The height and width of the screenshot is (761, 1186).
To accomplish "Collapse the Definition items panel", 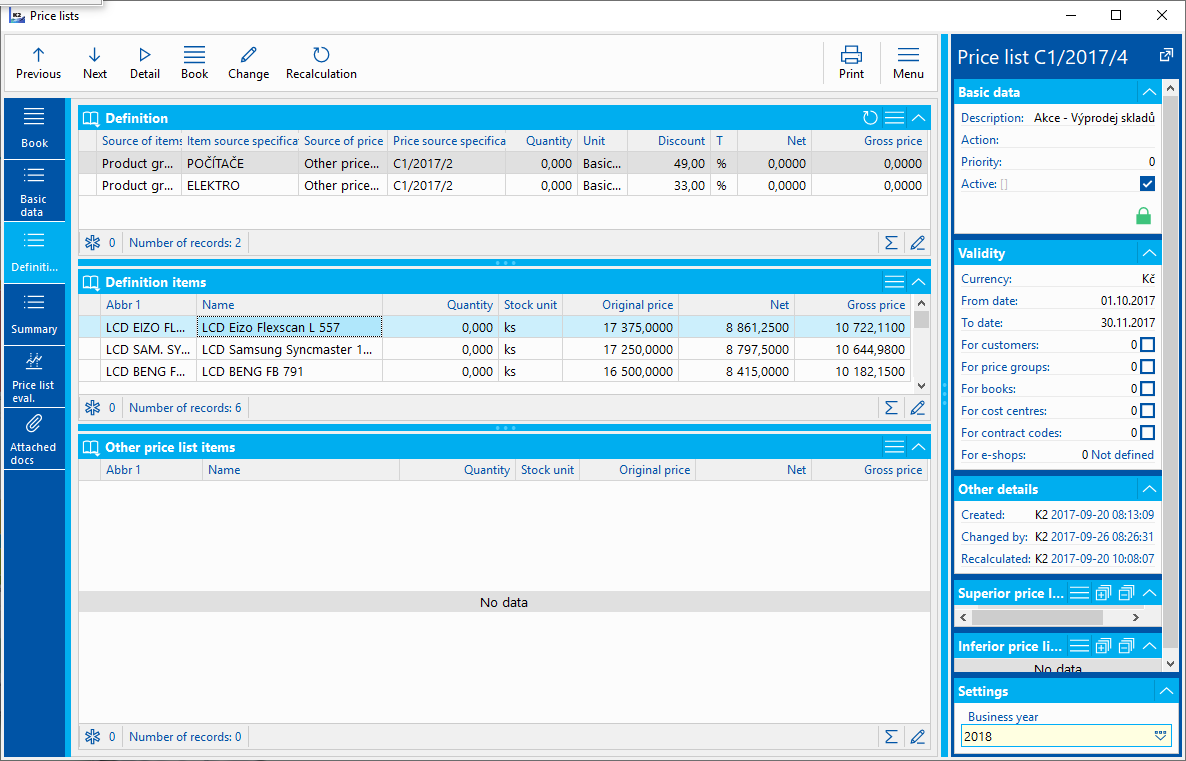I will [x=918, y=282].
